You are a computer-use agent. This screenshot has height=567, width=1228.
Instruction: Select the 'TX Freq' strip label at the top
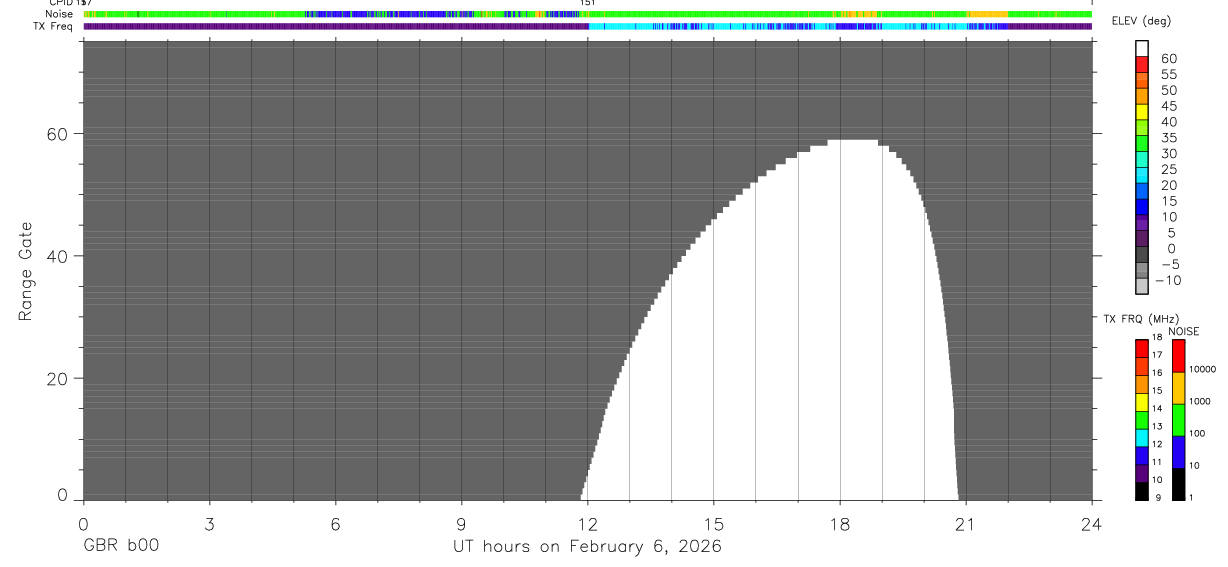click(x=53, y=26)
